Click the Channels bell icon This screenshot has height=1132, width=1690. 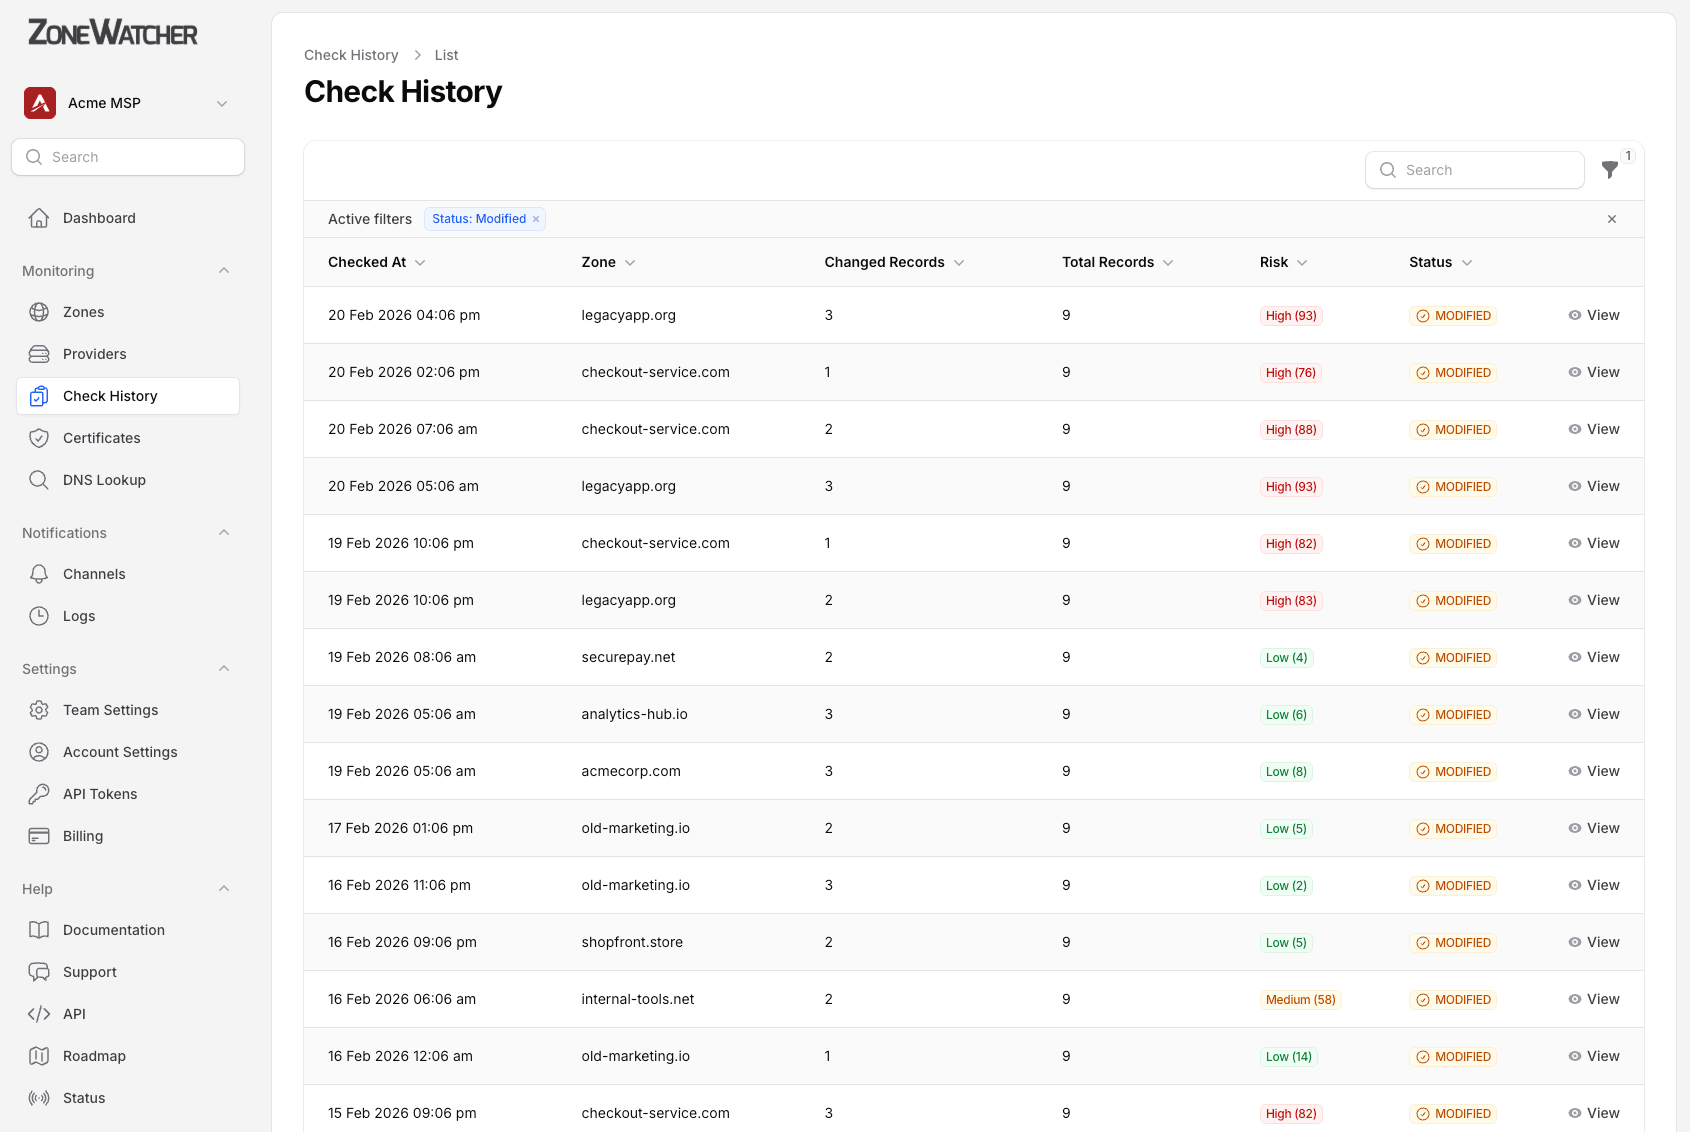click(x=39, y=573)
